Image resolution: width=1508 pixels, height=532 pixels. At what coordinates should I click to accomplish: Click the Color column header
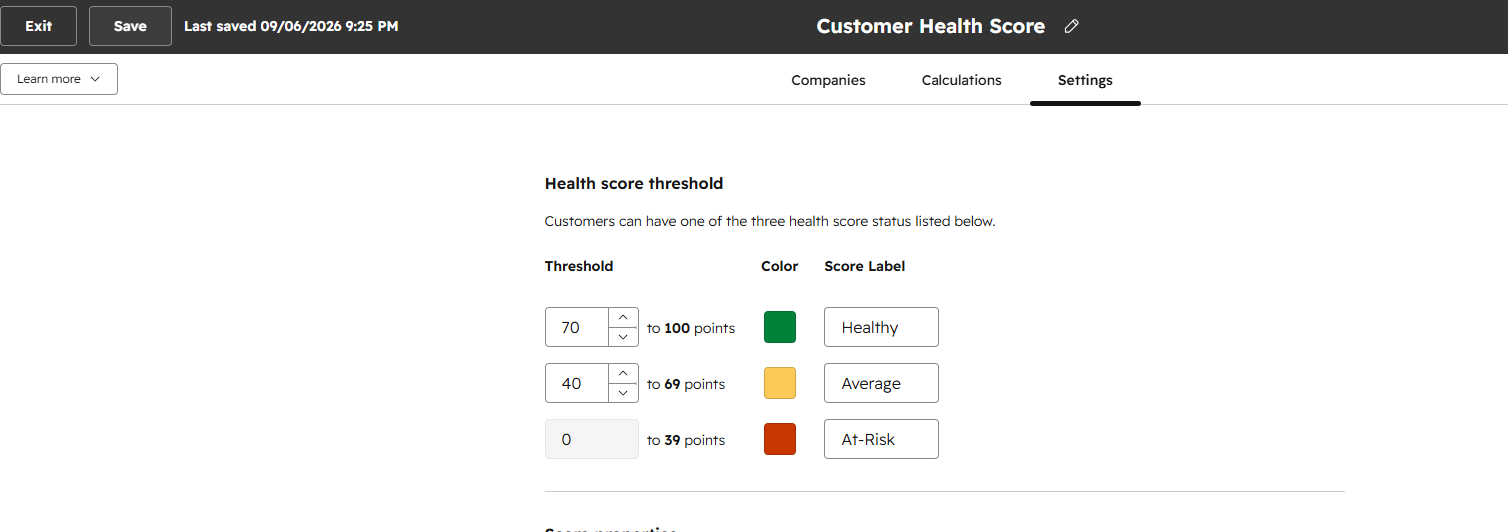(x=780, y=266)
